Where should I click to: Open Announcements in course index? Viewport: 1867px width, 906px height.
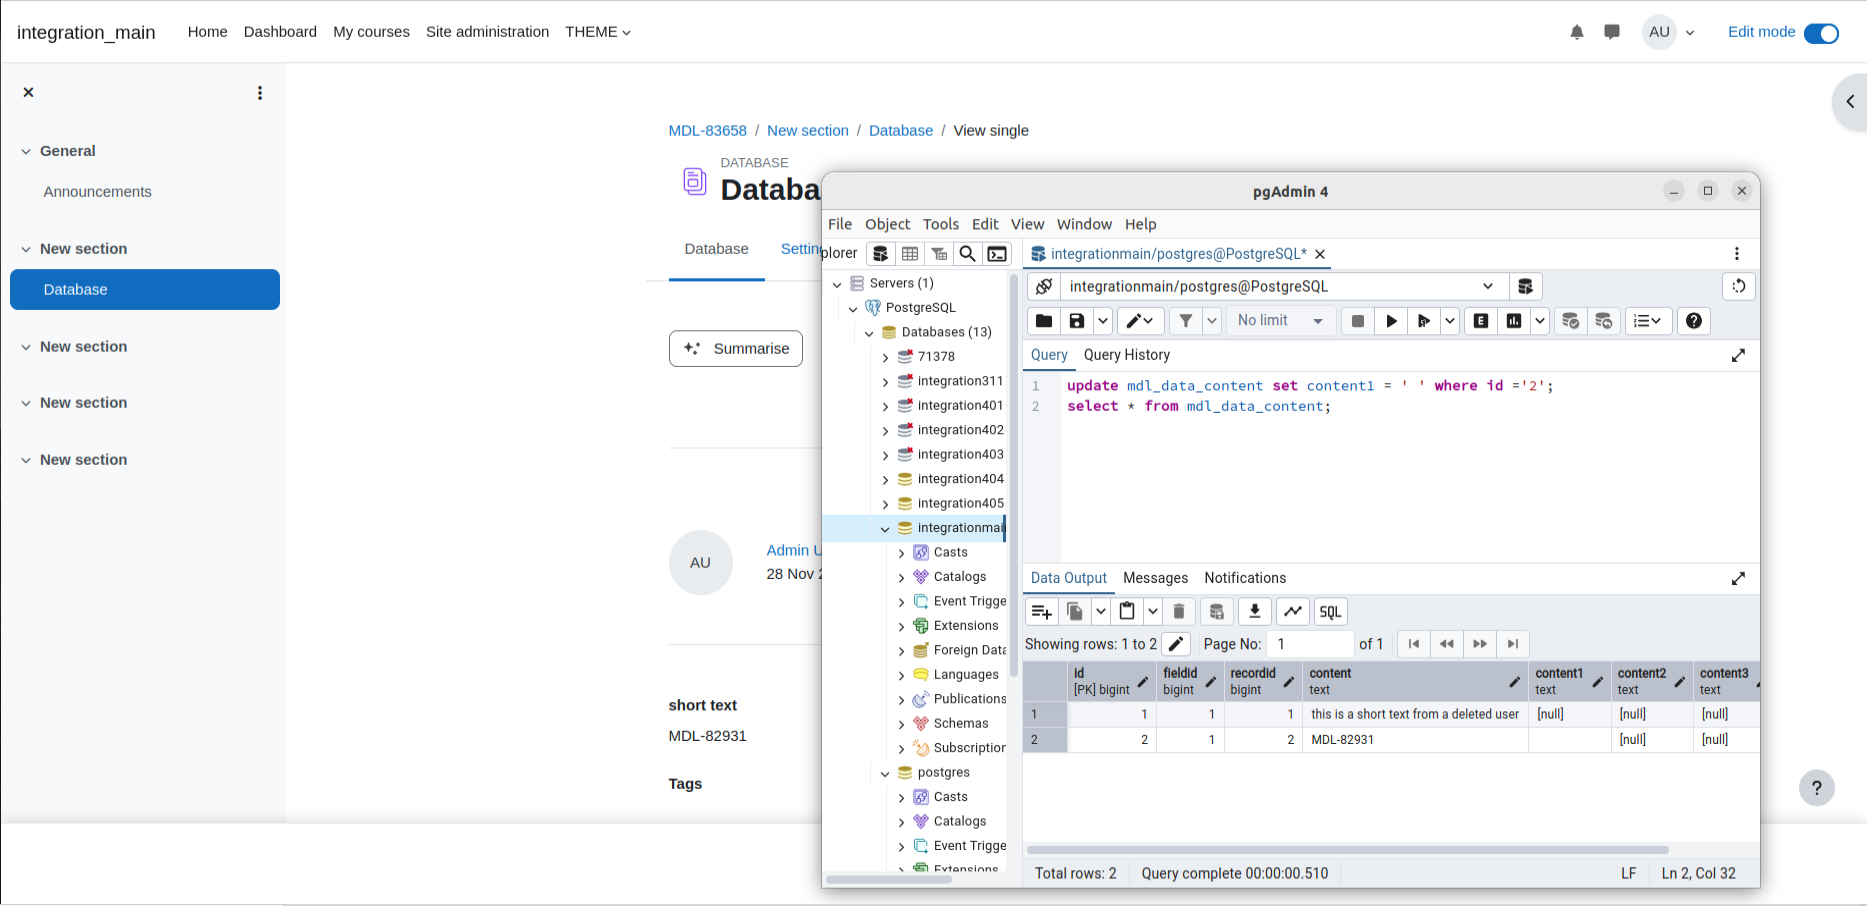tap(97, 192)
